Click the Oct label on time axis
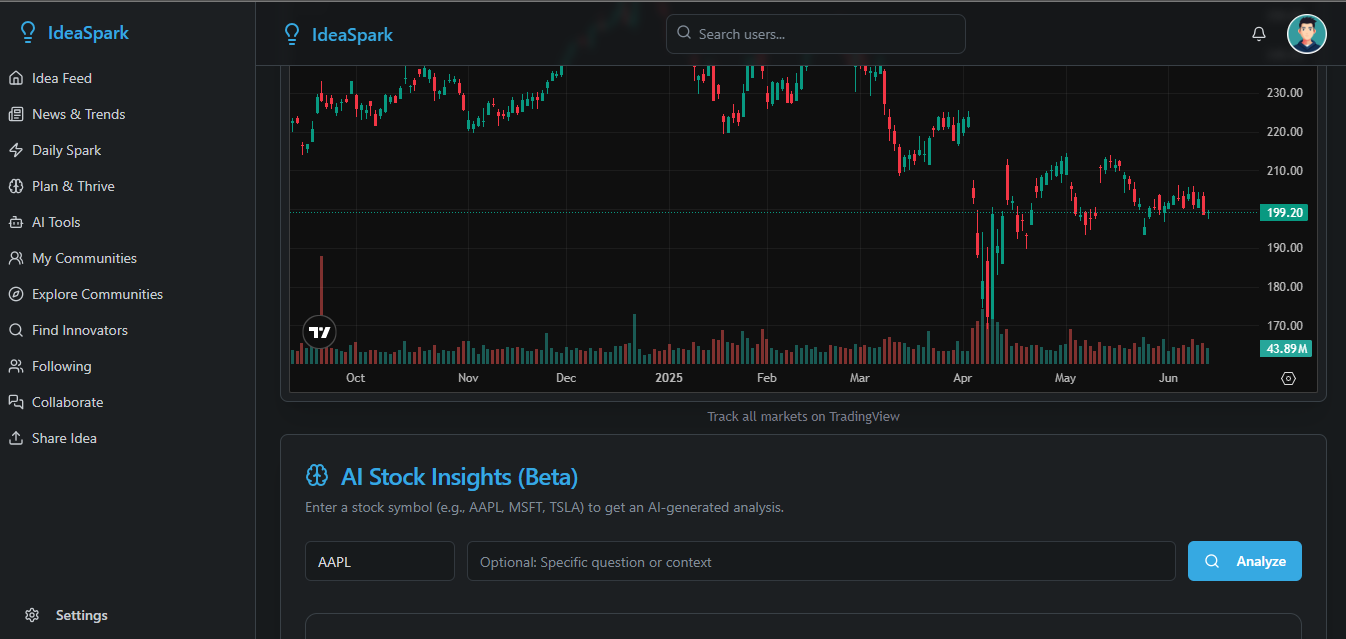 355,378
